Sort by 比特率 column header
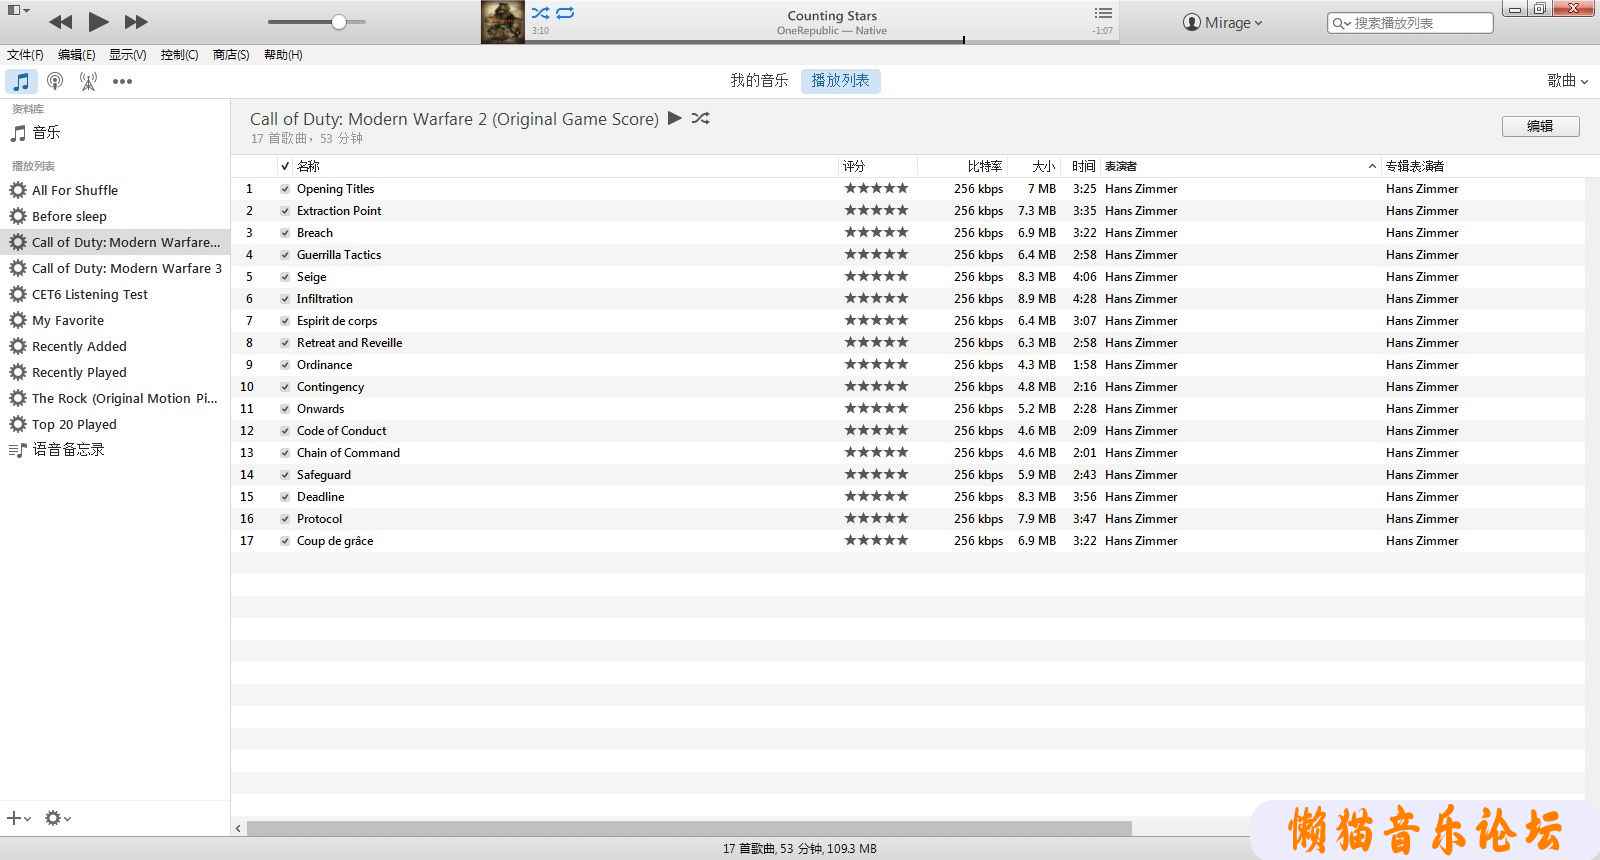 pos(962,166)
